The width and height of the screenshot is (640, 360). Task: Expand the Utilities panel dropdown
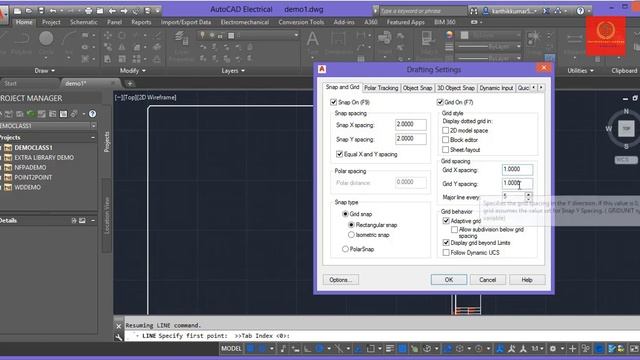580,71
